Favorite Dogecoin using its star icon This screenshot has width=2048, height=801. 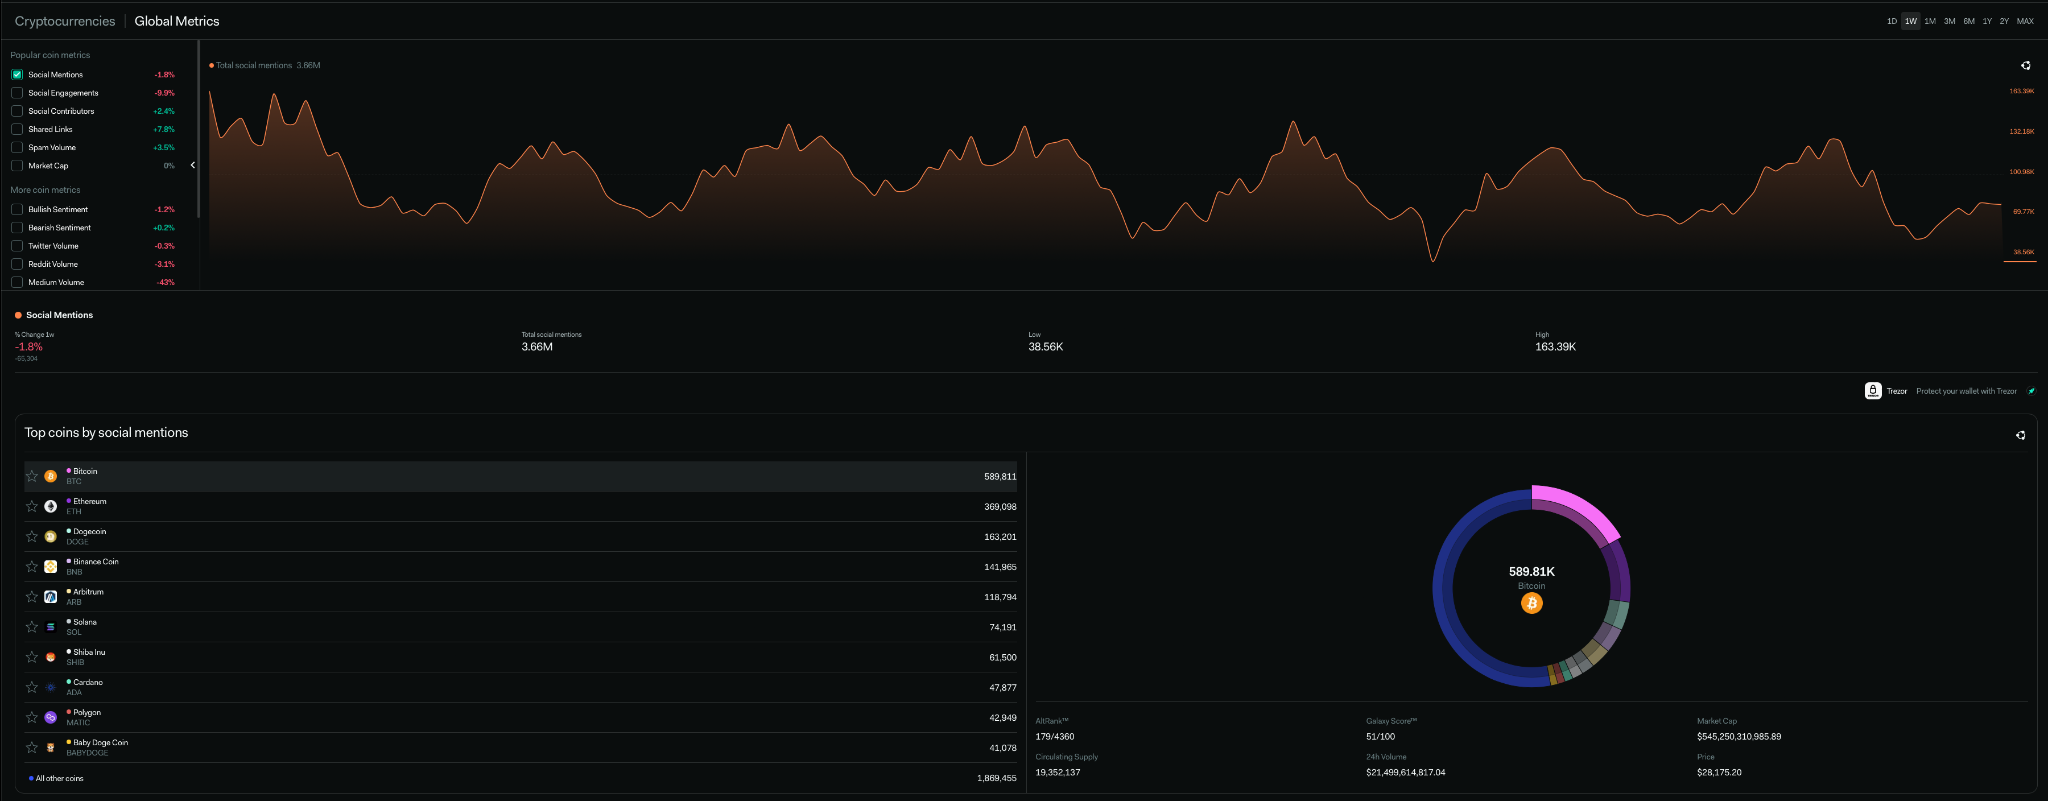point(32,537)
